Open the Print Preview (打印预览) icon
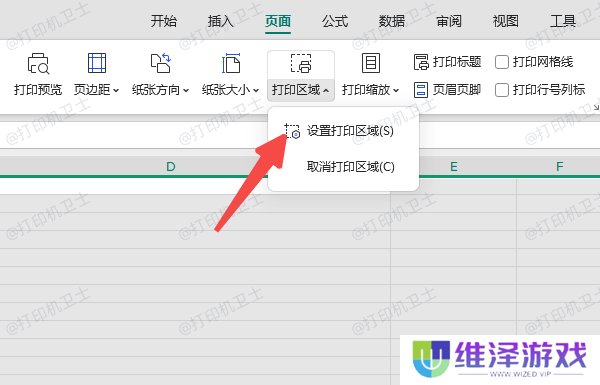Screen dimensions: 600x385 pos(38,64)
